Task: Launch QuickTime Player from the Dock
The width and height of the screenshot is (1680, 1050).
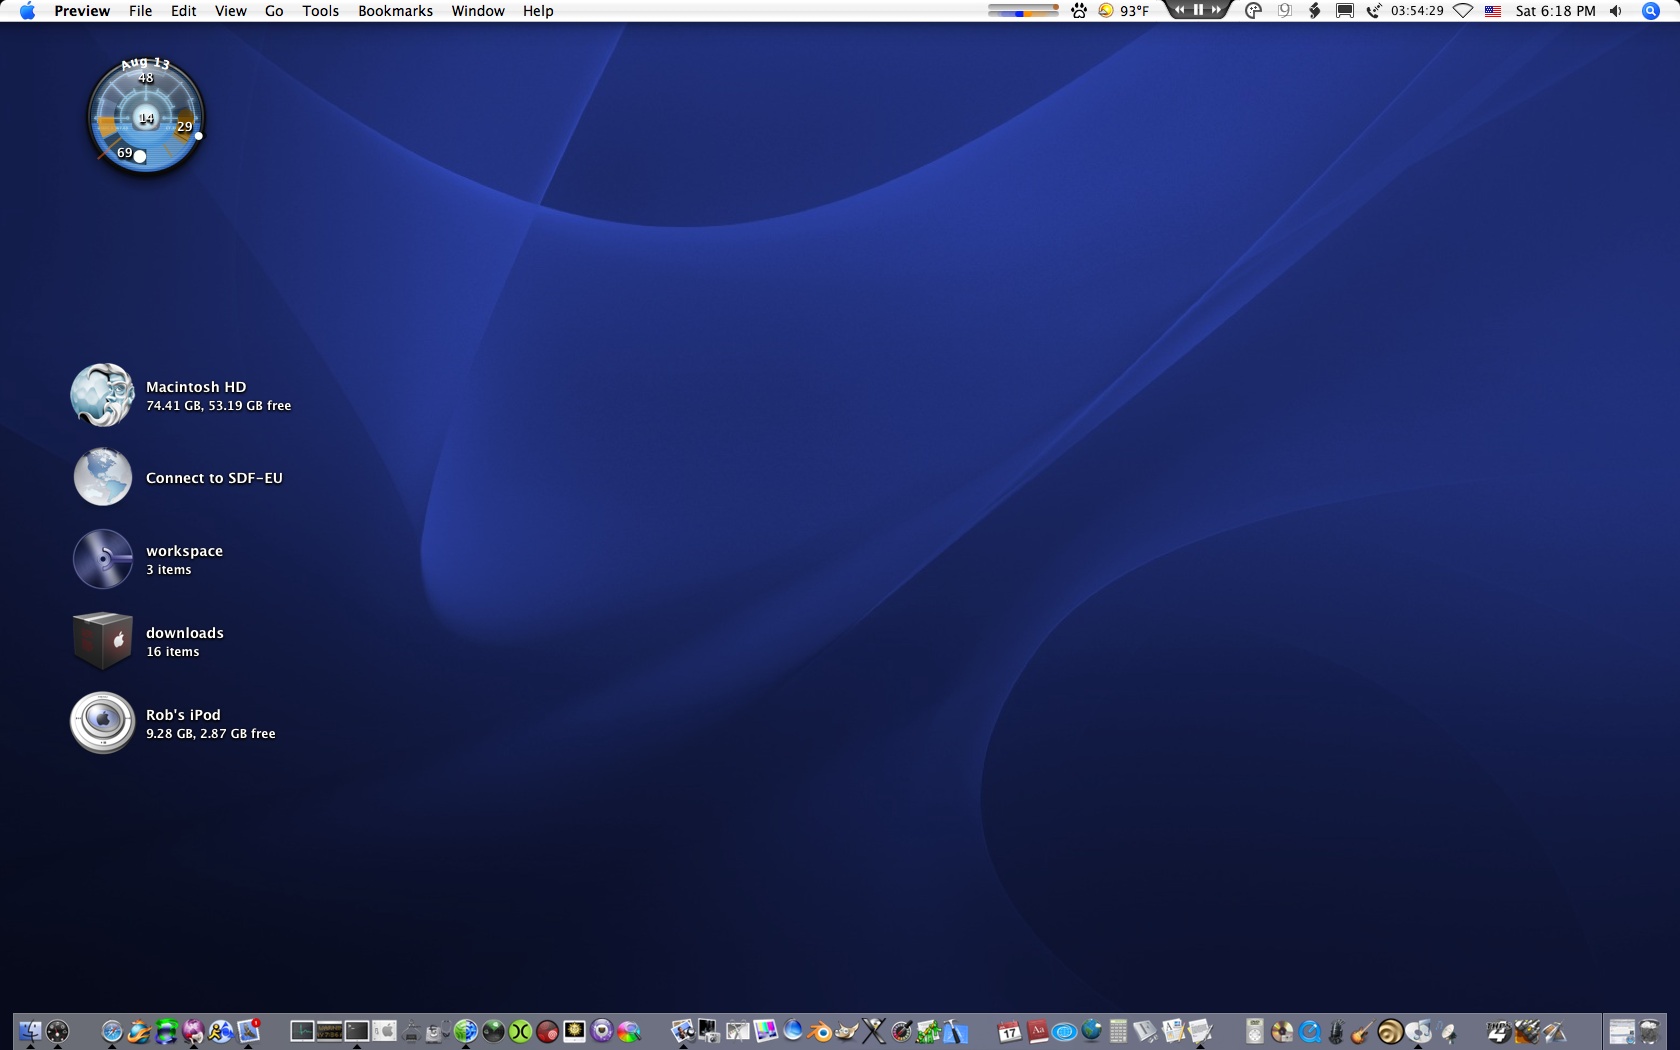Action: 1310,1031
